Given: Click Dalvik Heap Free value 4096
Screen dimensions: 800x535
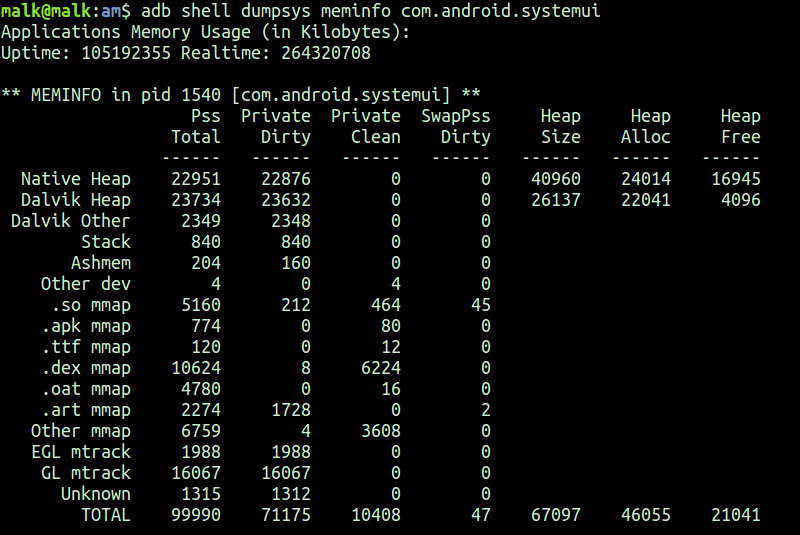Looking at the screenshot, I should tap(741, 200).
